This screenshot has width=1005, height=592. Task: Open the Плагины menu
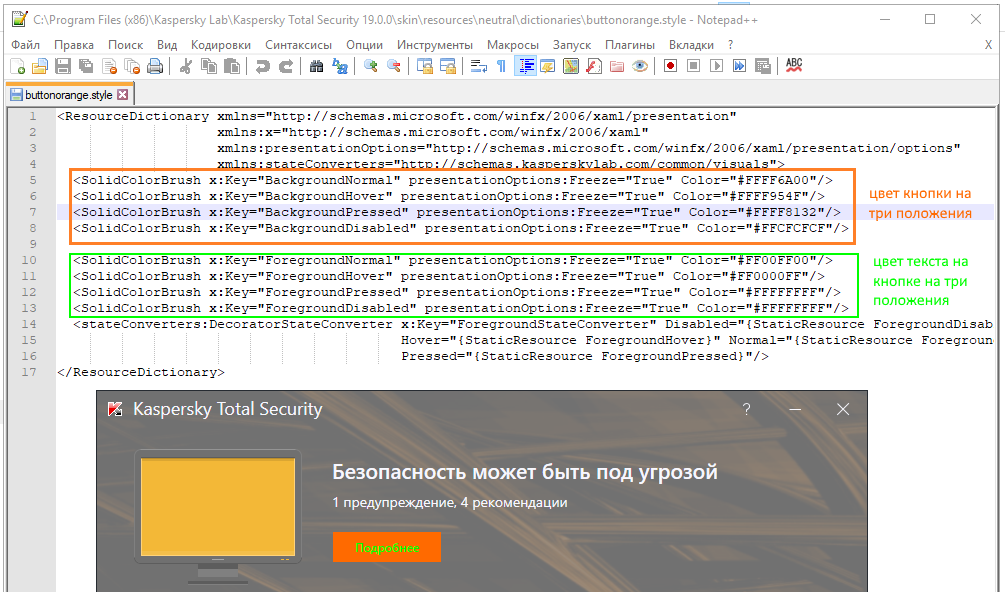pyautogui.click(x=630, y=45)
